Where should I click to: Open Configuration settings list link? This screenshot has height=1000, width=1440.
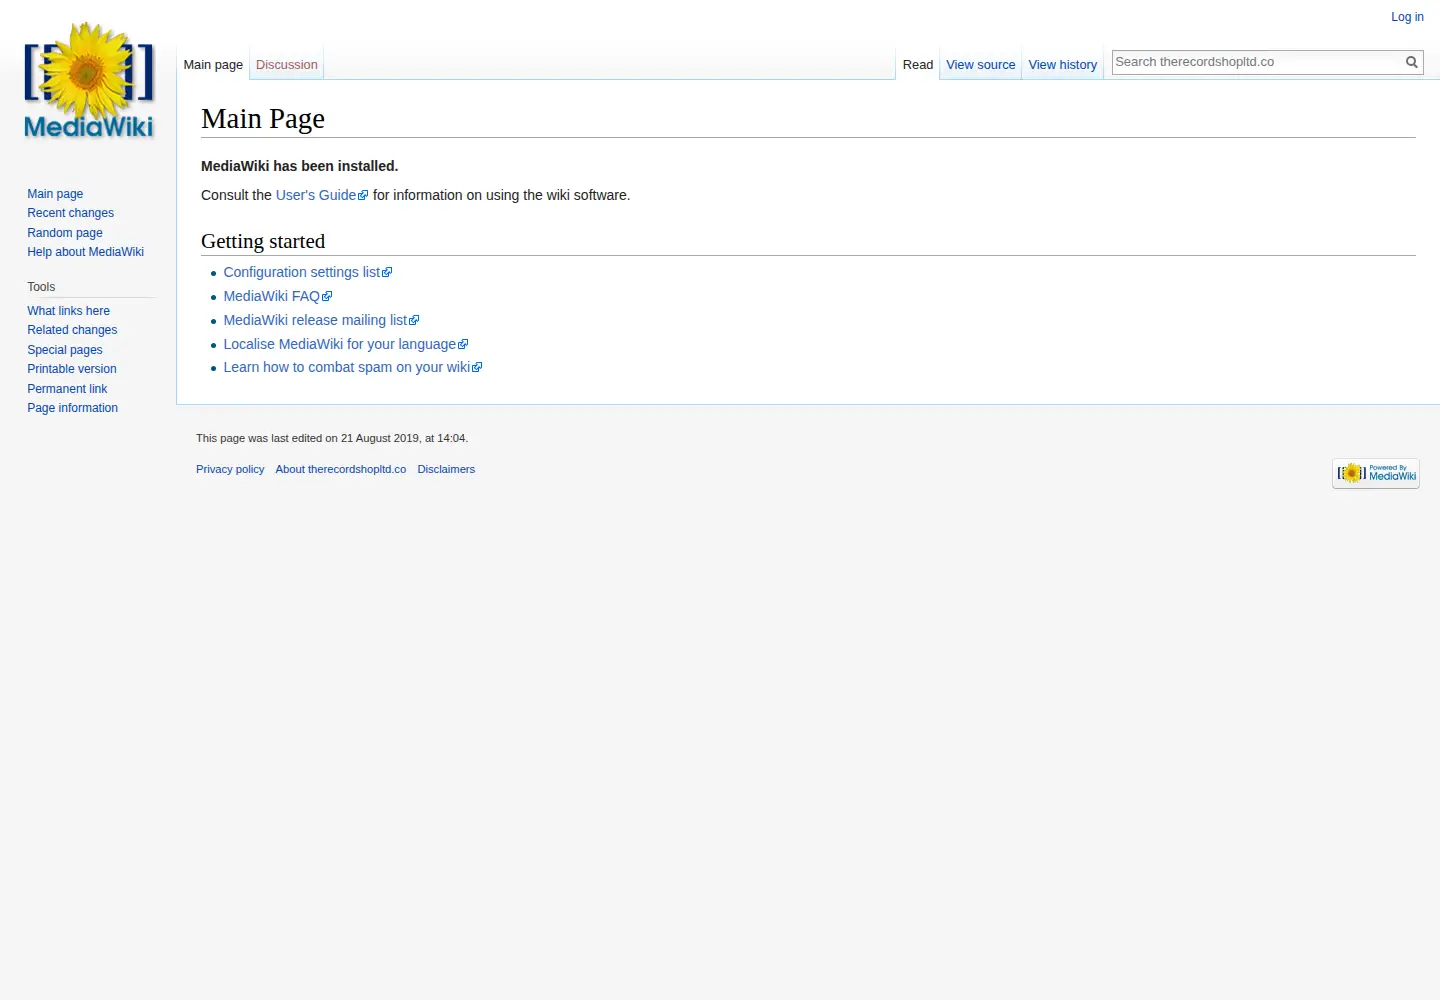(x=308, y=272)
